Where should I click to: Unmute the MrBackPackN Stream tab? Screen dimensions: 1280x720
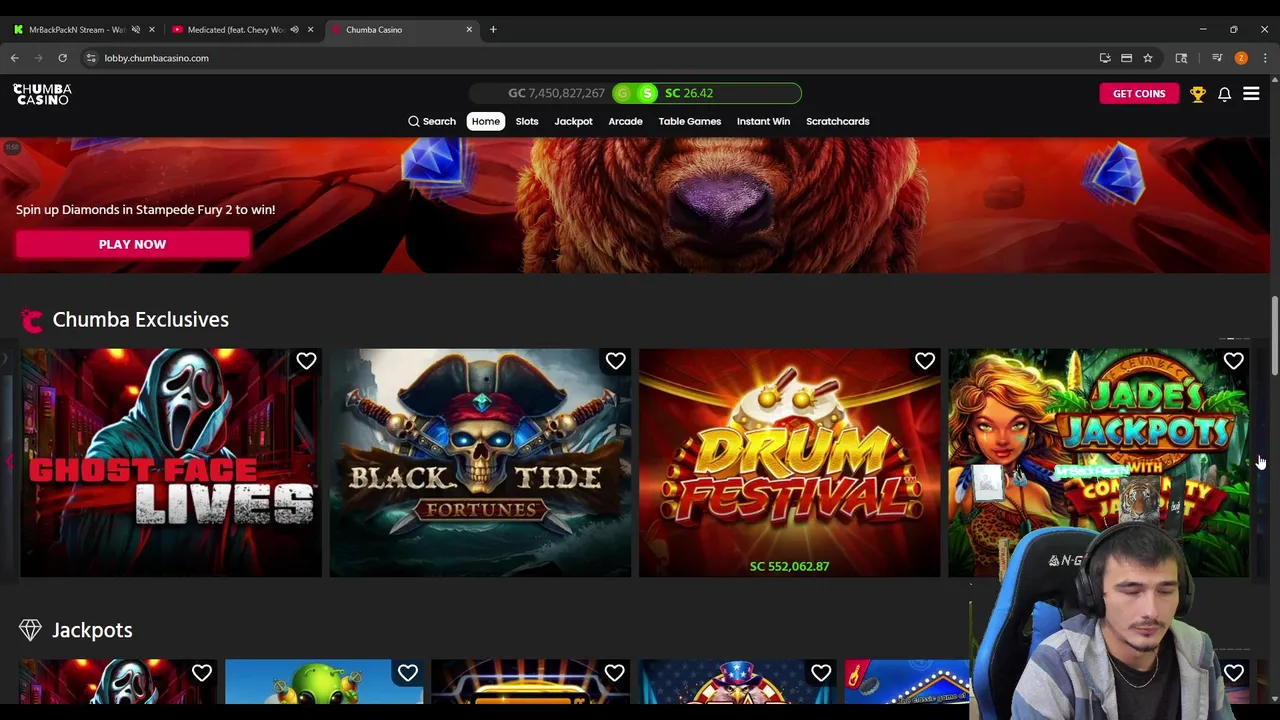[x=136, y=30]
